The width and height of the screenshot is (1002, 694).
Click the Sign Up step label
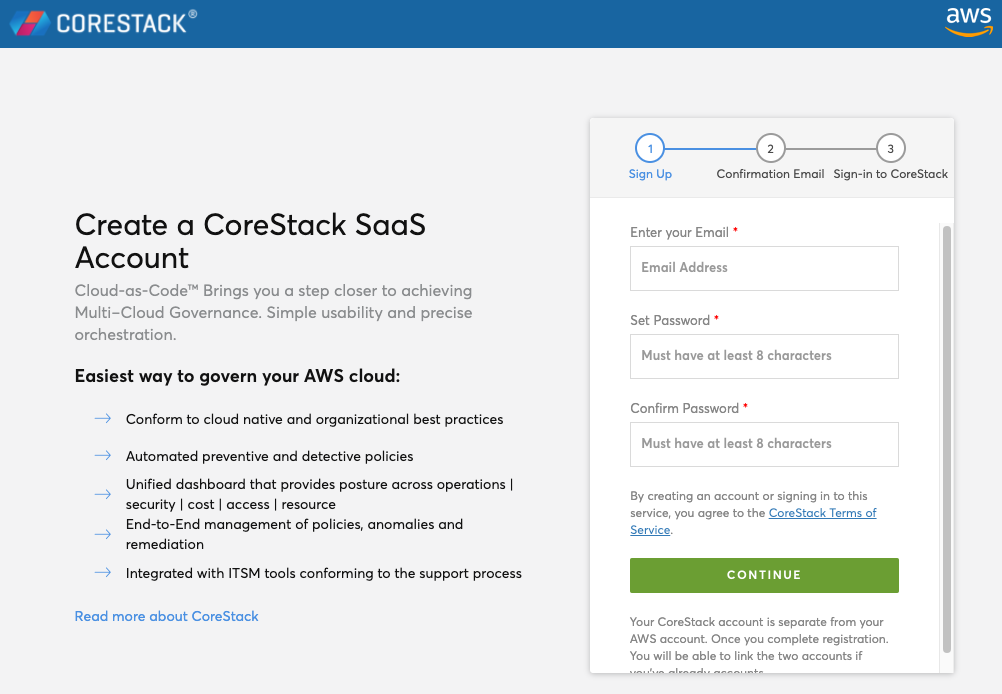click(x=650, y=174)
